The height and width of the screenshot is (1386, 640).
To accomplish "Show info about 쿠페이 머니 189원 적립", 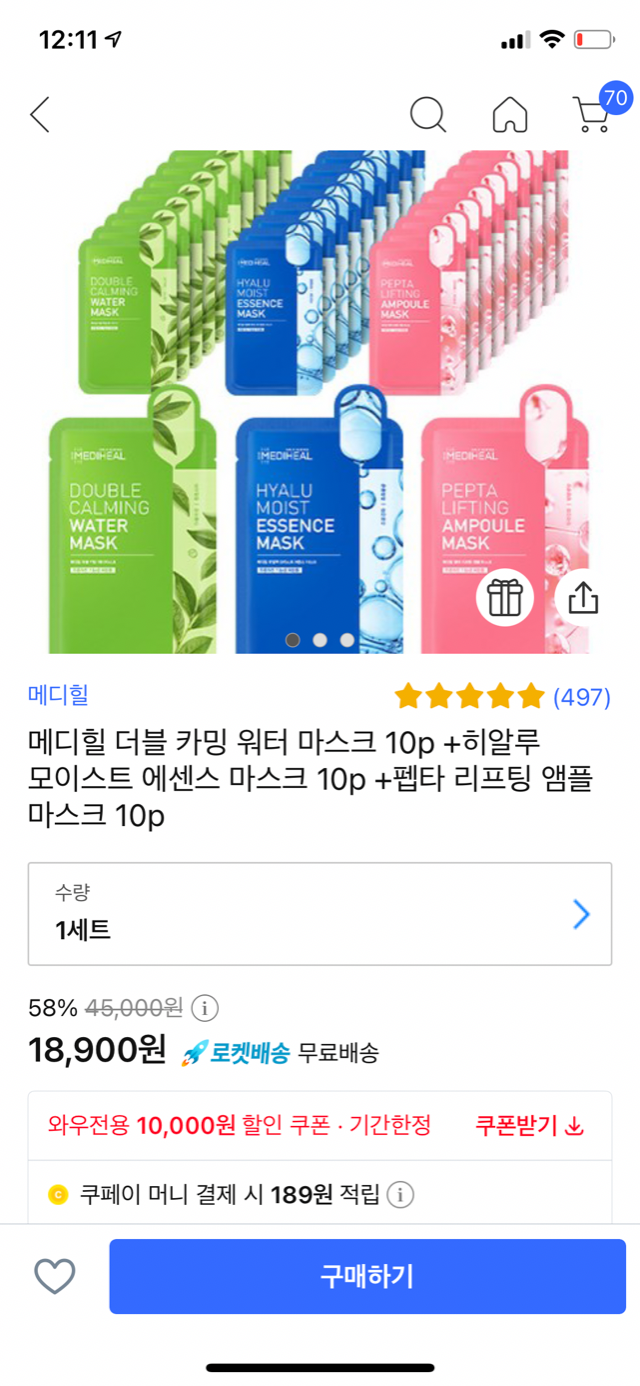I will coord(400,1194).
